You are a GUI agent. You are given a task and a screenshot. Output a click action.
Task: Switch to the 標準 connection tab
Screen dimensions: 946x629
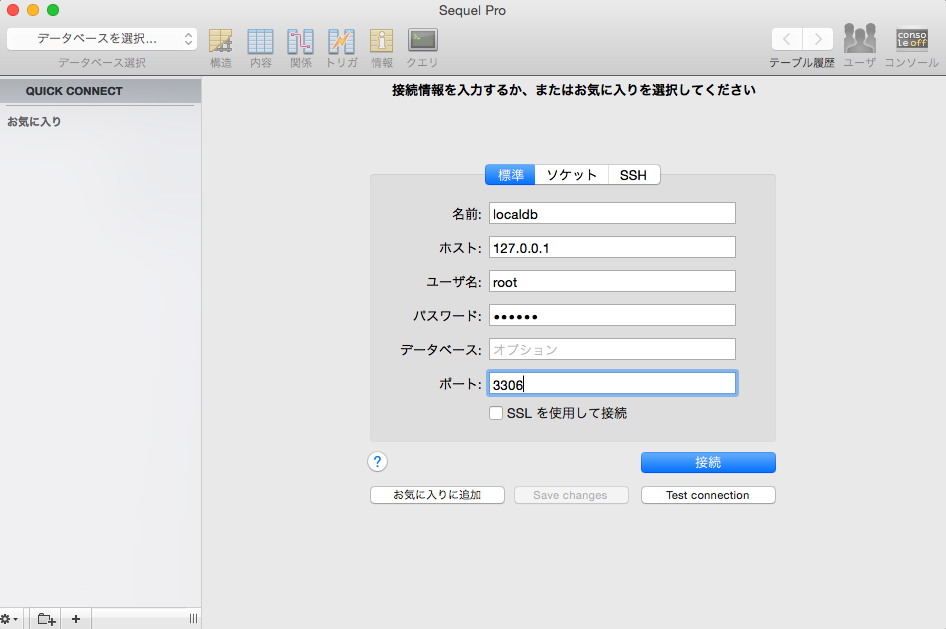coord(510,175)
